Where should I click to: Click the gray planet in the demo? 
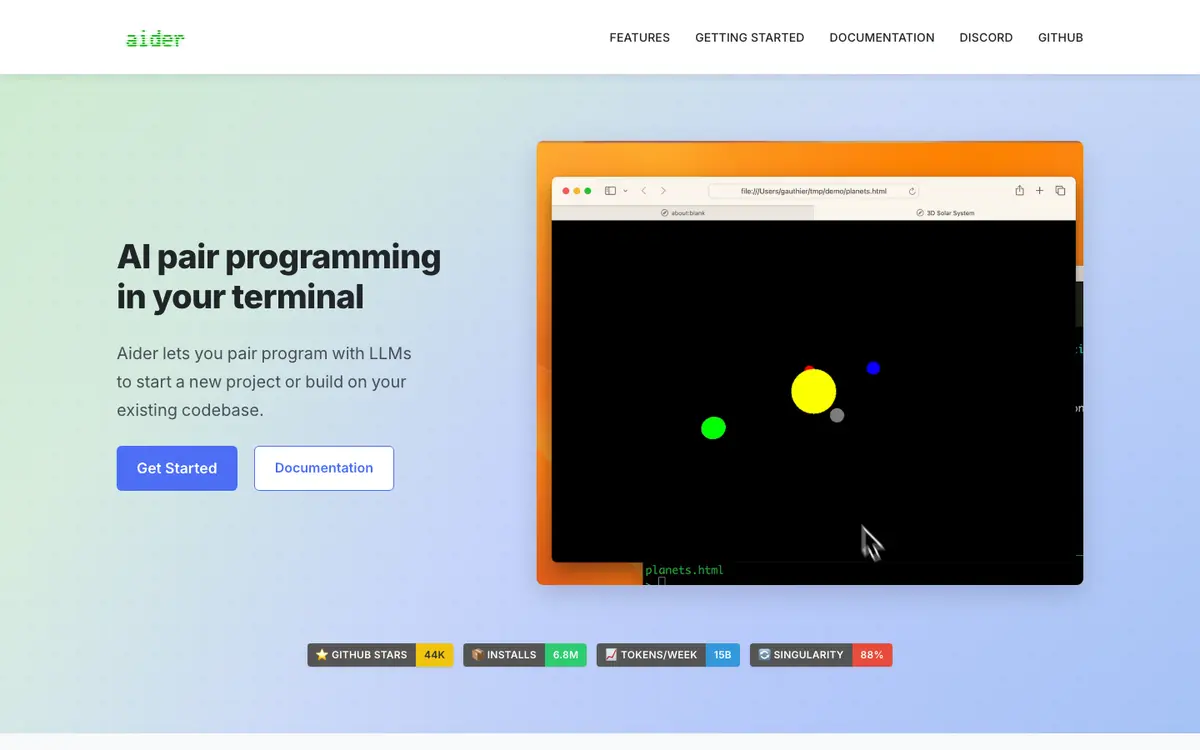837,415
